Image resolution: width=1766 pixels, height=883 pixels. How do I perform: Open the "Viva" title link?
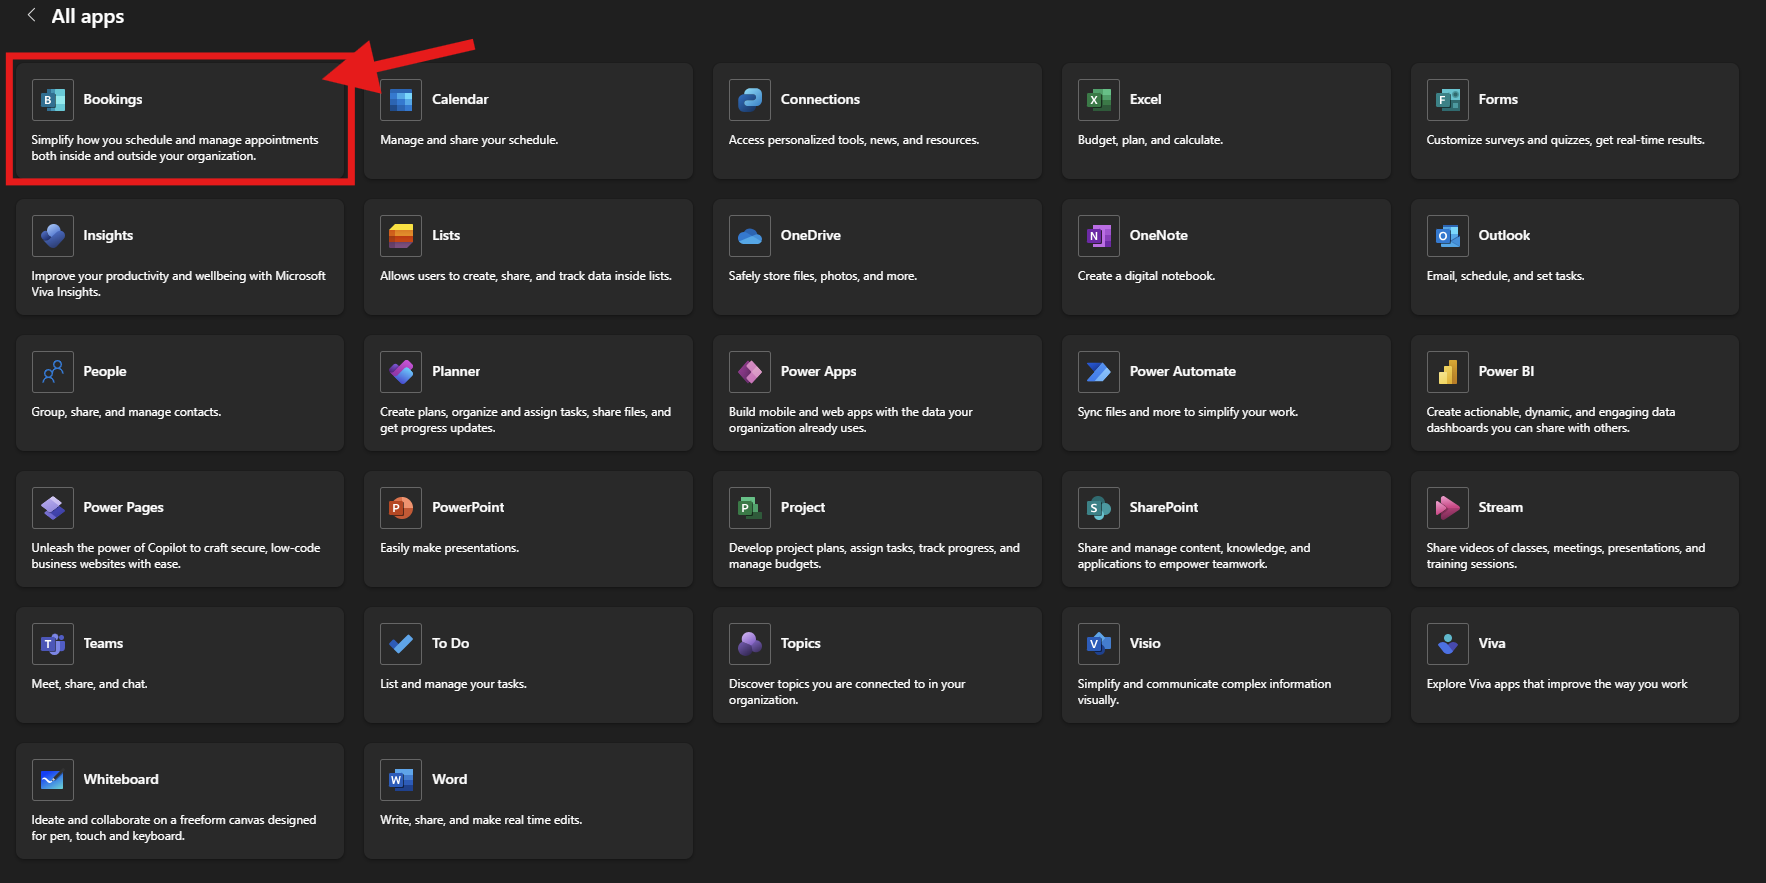pyautogui.click(x=1492, y=643)
